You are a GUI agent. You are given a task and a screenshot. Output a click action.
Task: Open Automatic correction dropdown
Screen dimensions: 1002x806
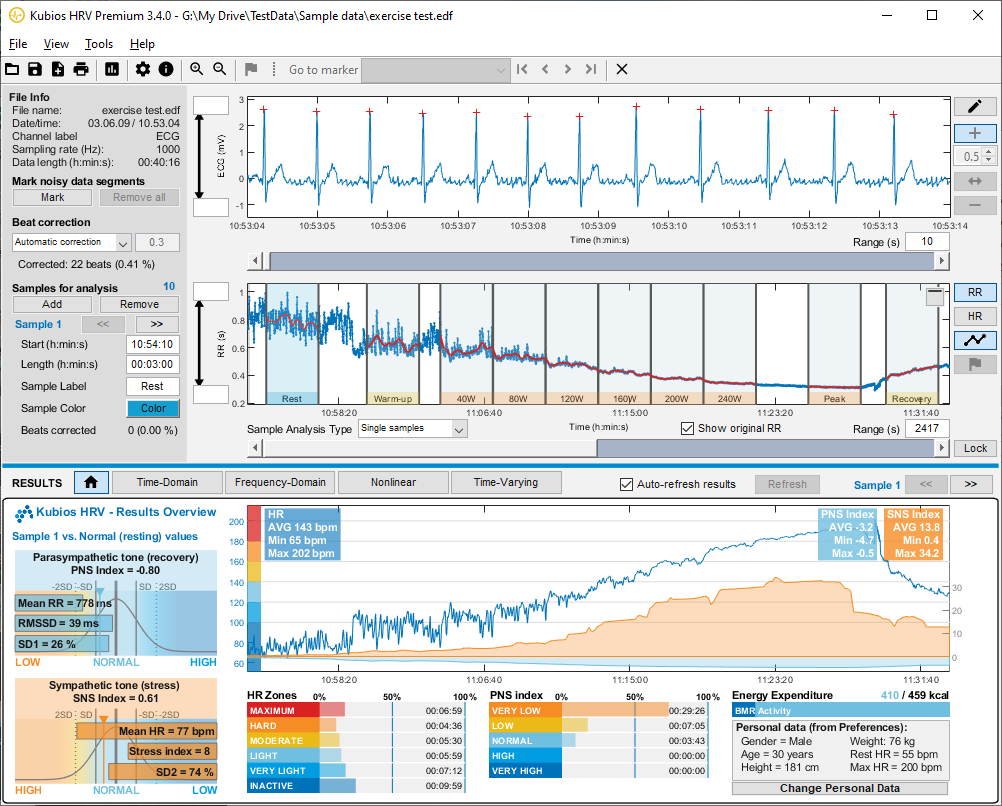pyautogui.click(x=72, y=242)
